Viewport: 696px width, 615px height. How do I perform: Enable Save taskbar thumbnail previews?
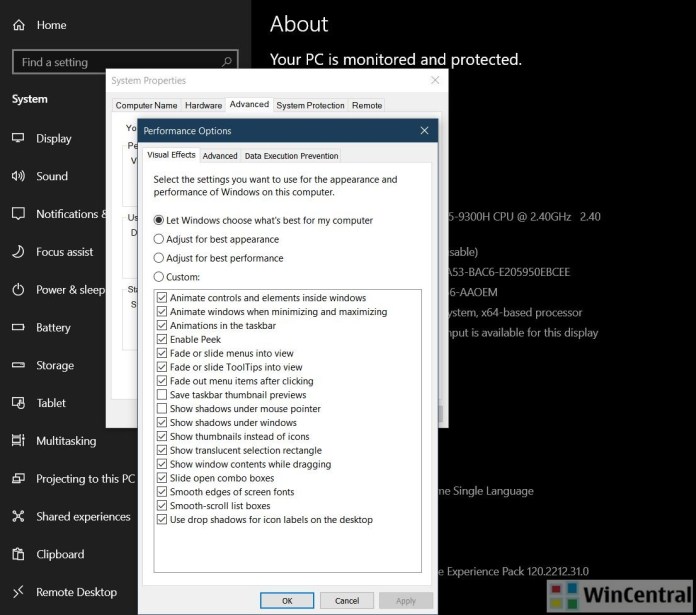[x=162, y=394]
